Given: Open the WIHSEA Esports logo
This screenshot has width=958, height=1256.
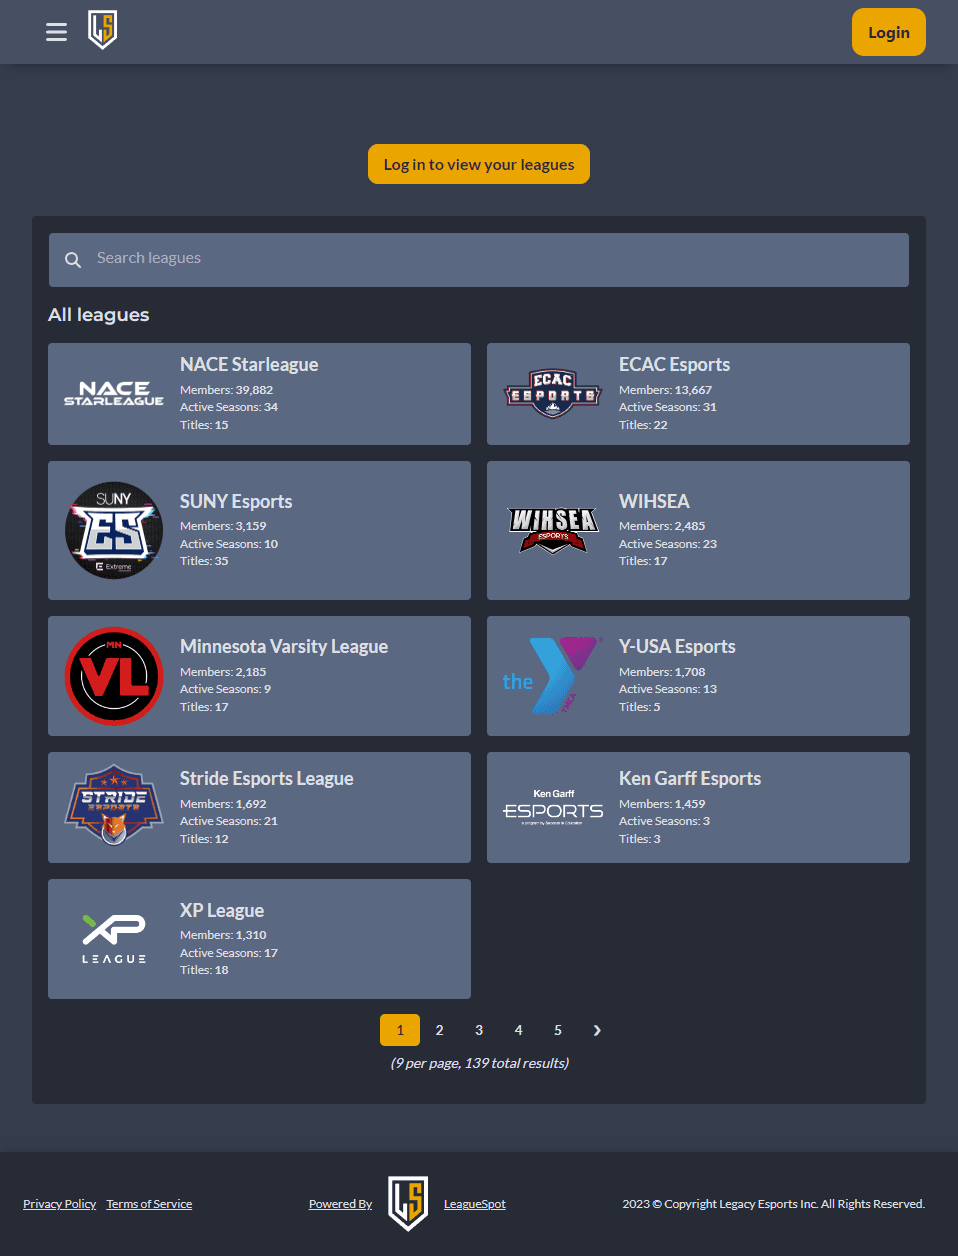Looking at the screenshot, I should (553, 530).
